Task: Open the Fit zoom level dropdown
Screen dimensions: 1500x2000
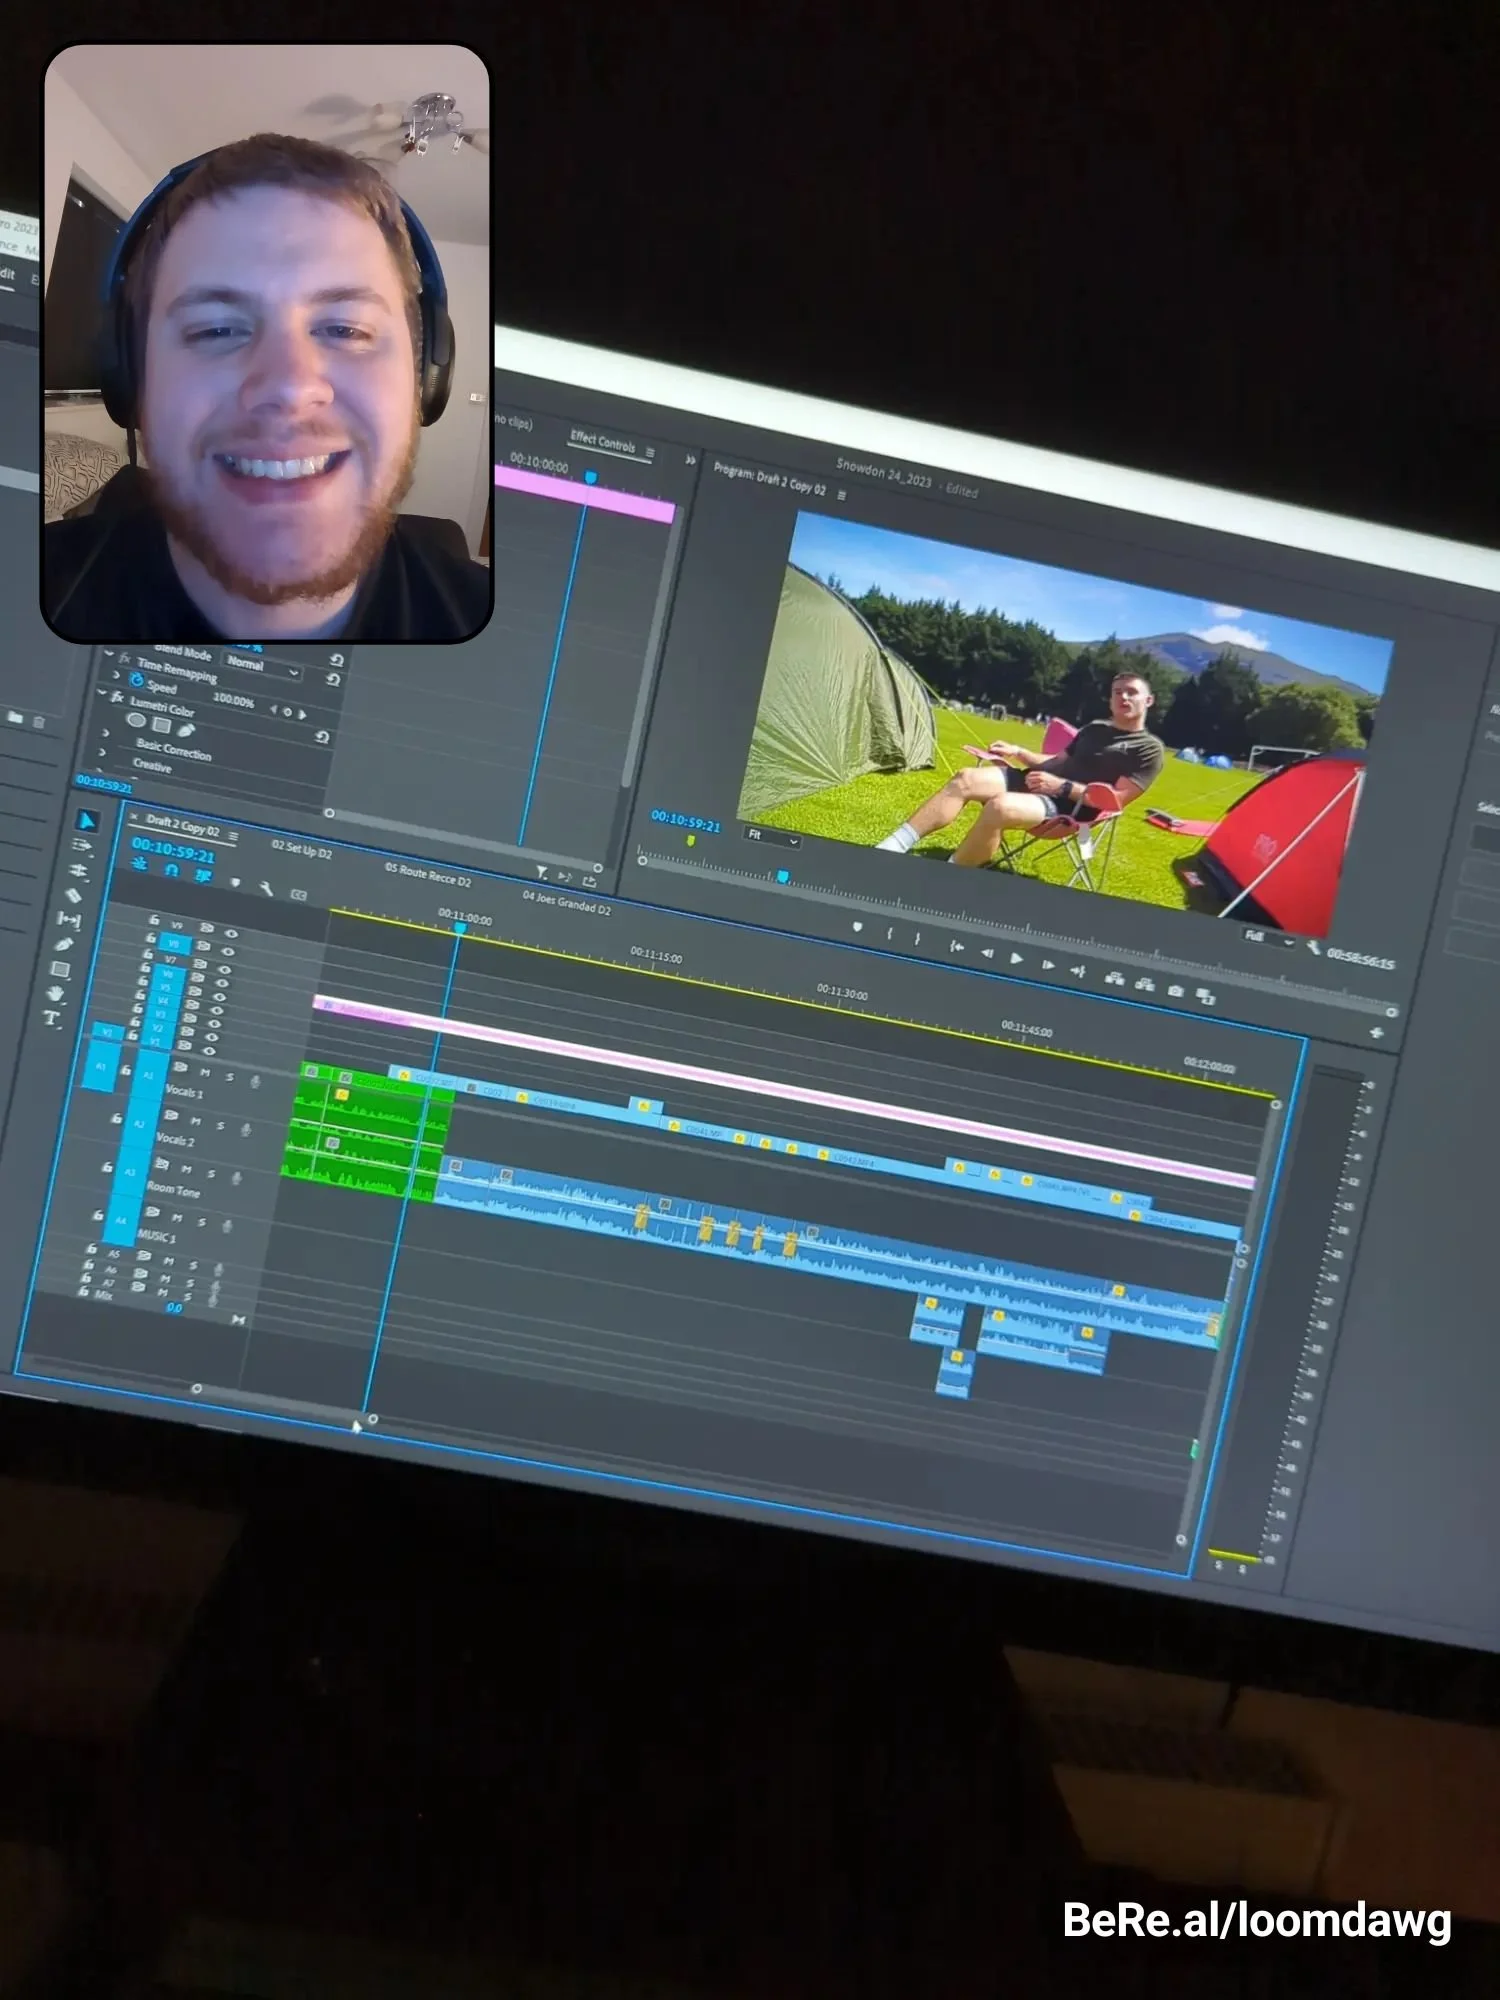Action: click(x=773, y=837)
